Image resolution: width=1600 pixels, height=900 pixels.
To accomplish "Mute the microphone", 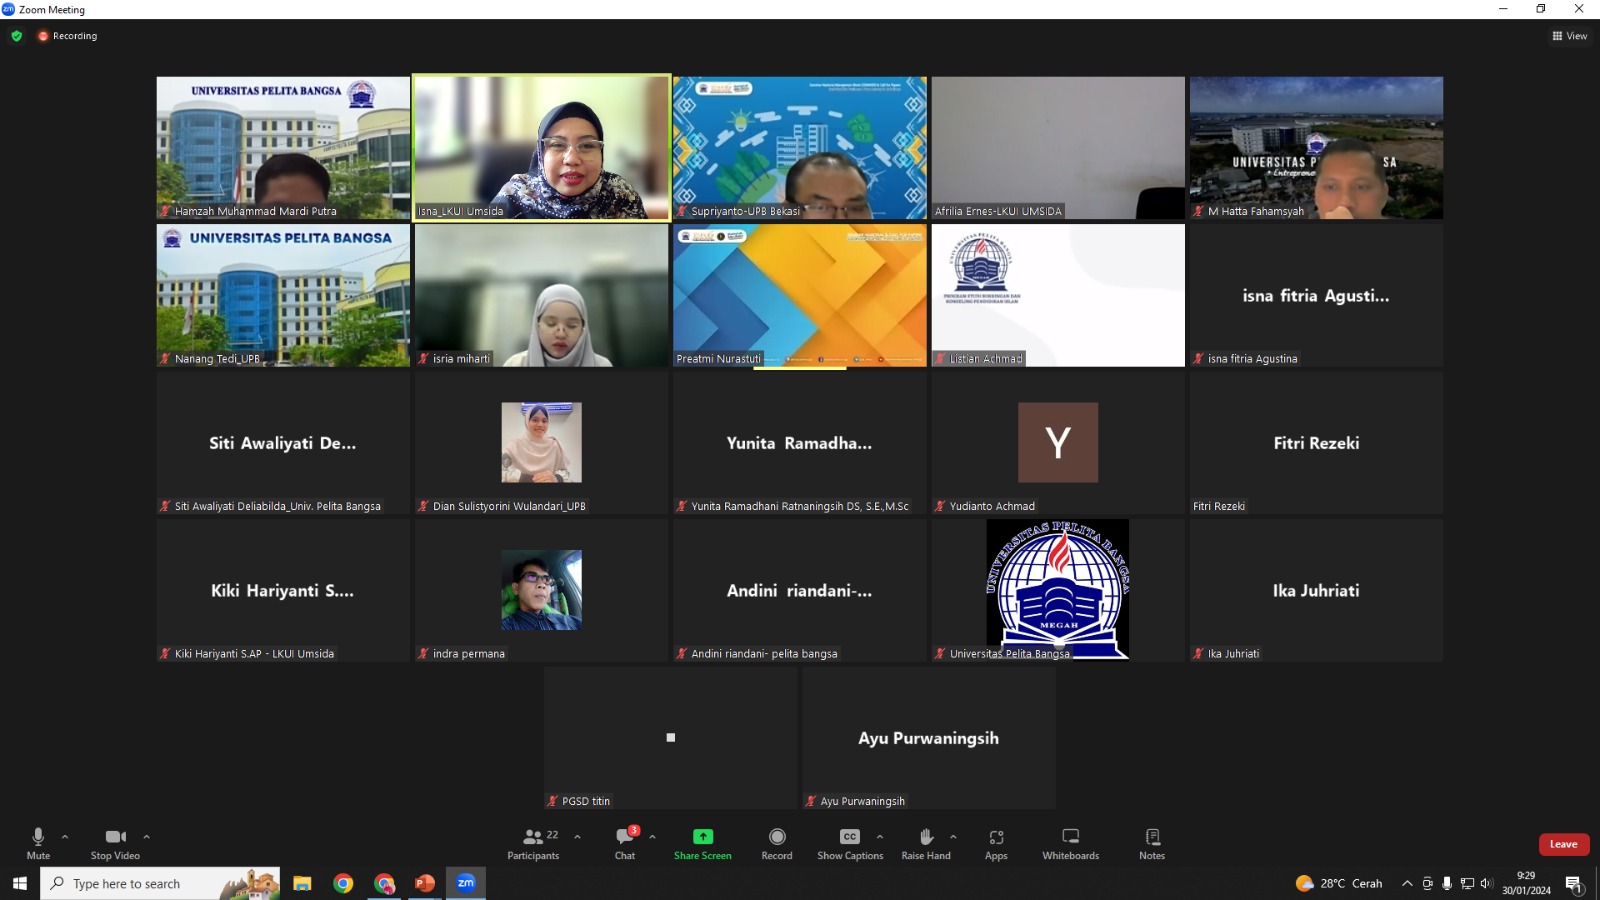I will click(38, 843).
